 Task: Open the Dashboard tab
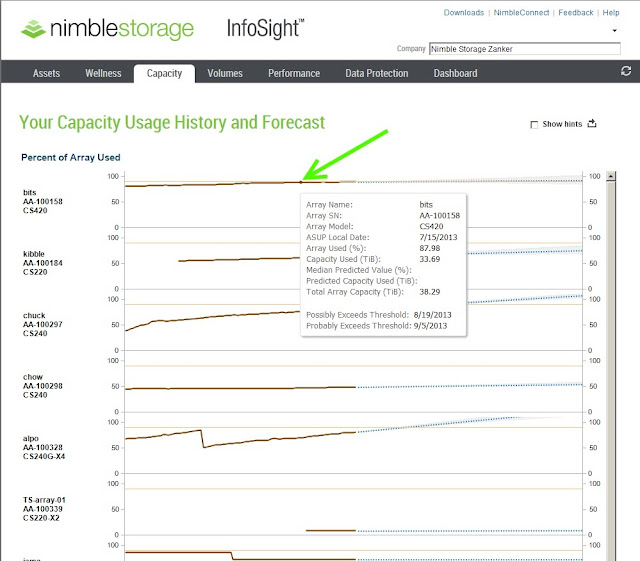[x=455, y=73]
